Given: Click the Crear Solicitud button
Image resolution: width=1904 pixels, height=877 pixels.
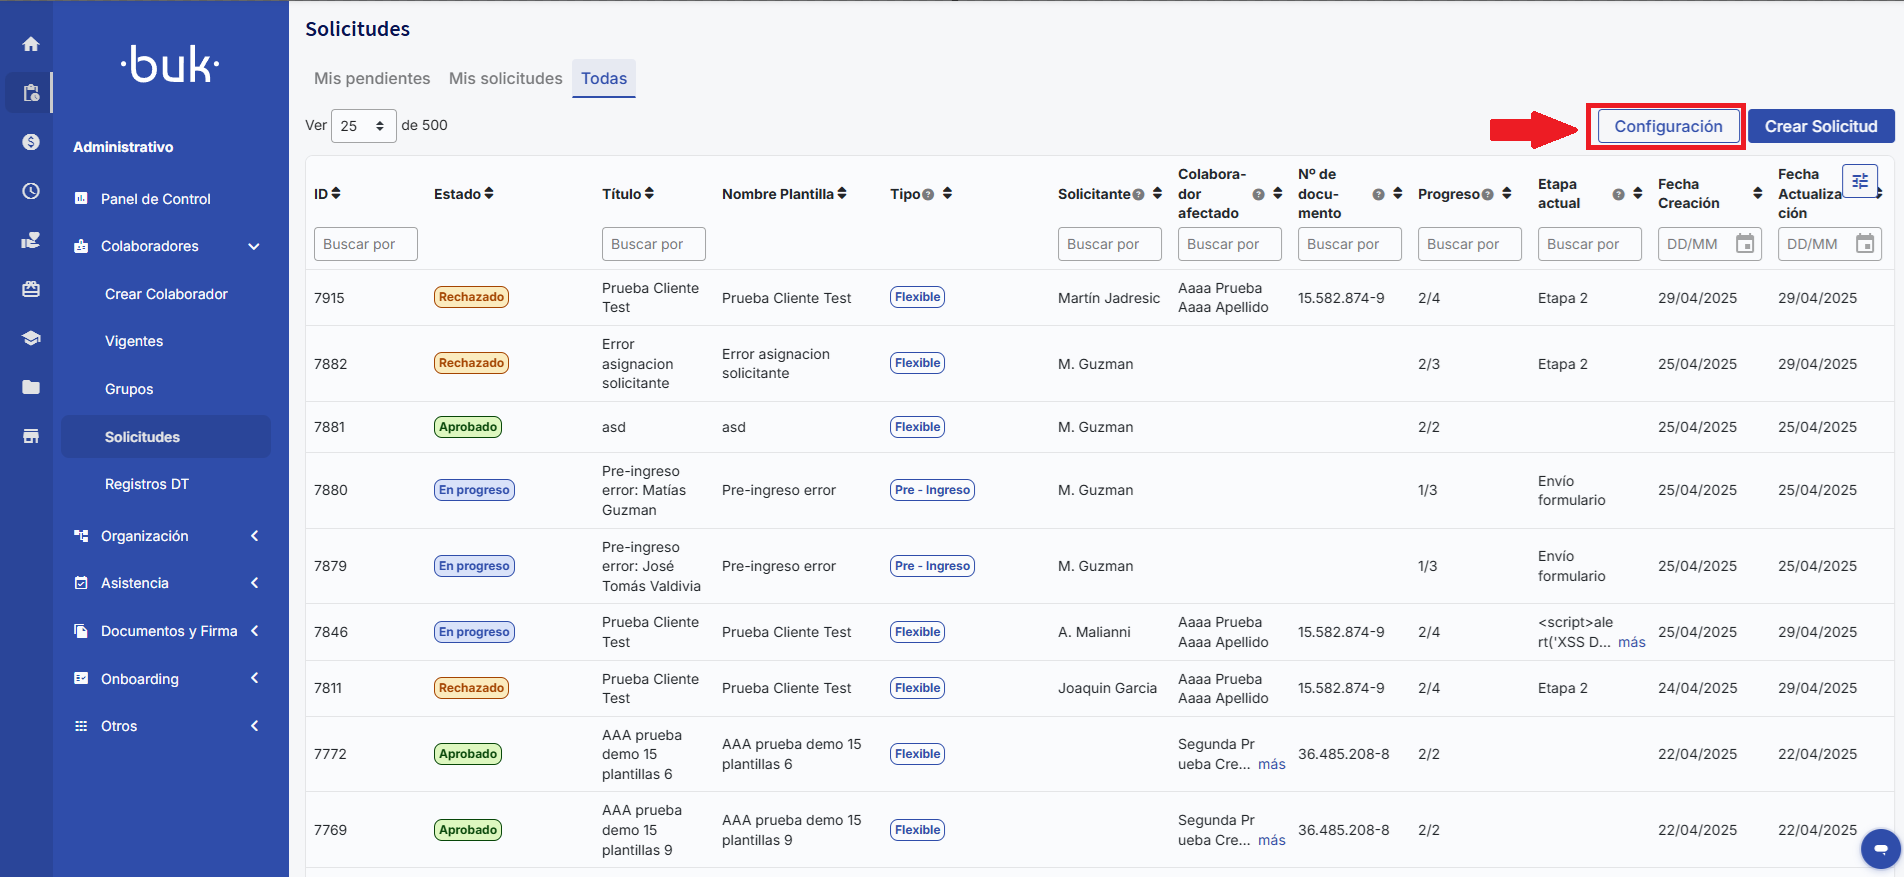Looking at the screenshot, I should point(1820,127).
